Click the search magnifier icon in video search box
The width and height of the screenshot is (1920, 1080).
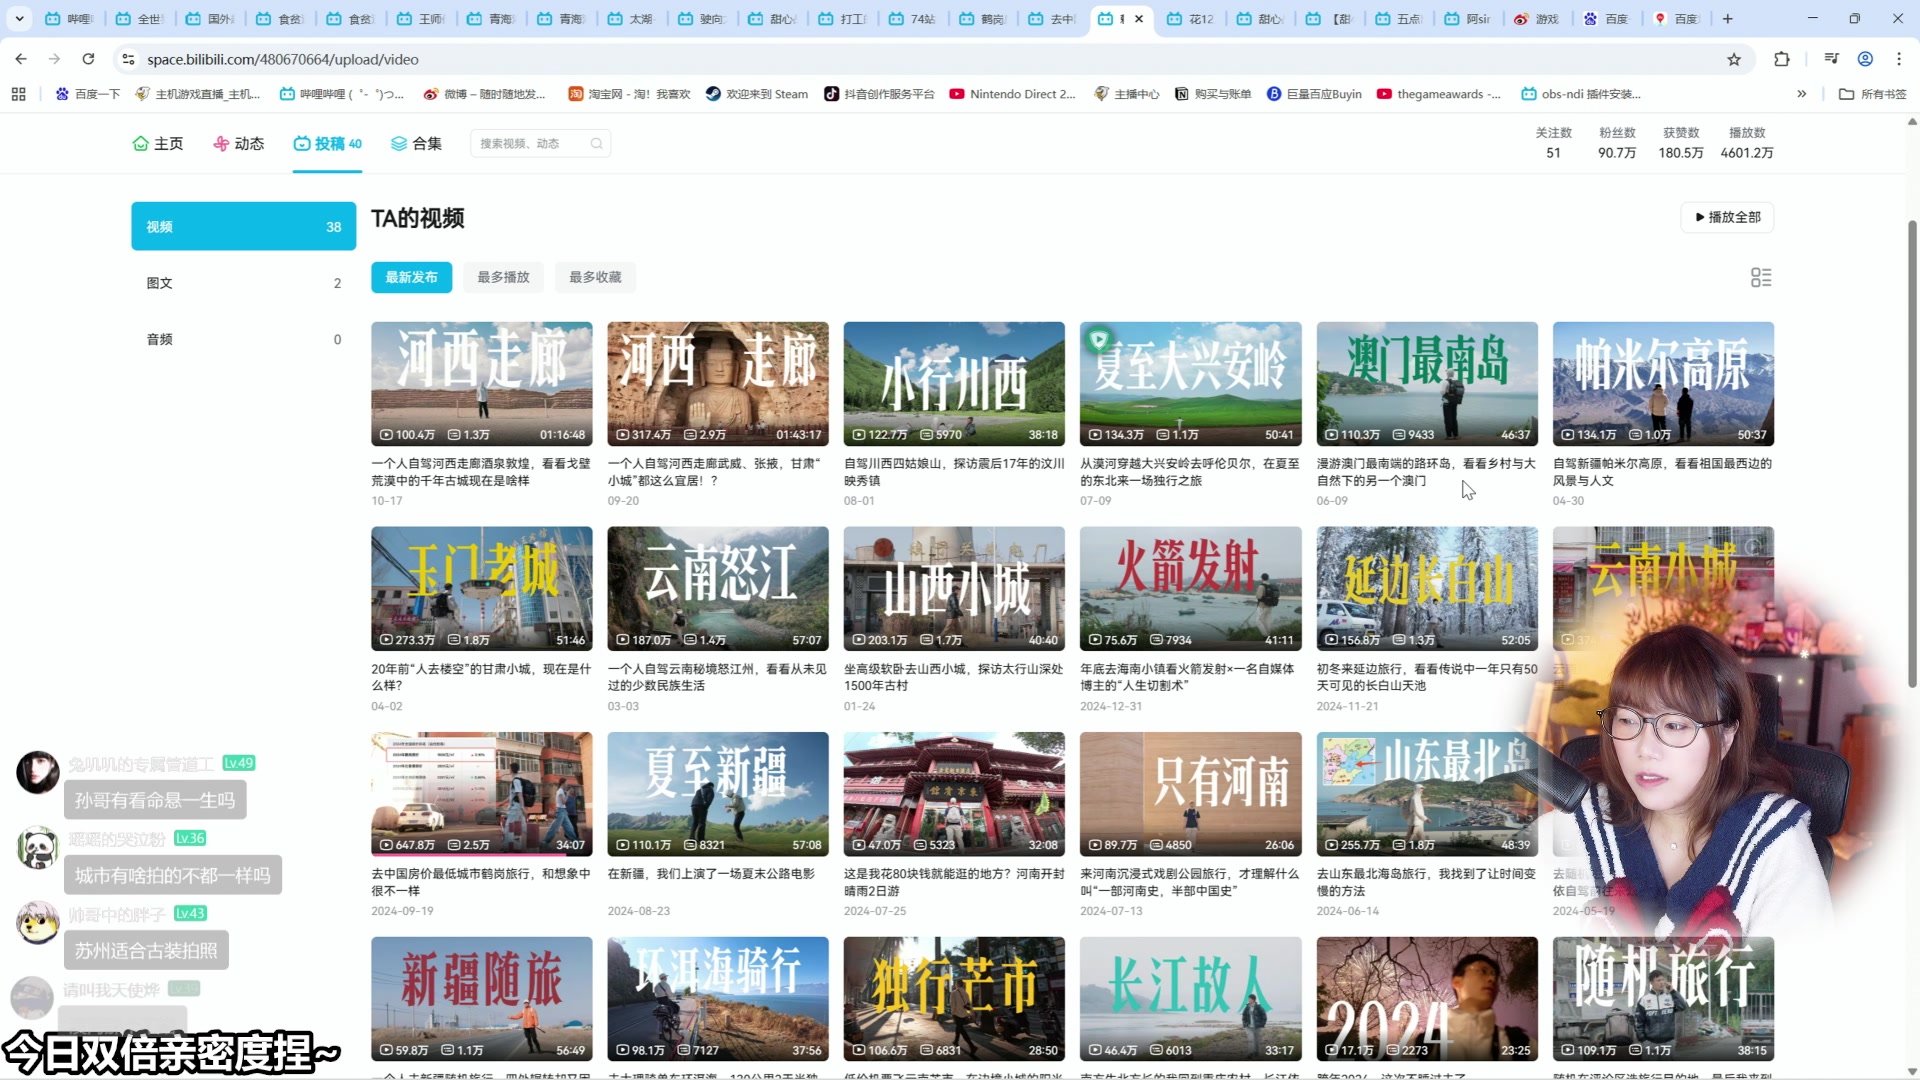coord(596,143)
